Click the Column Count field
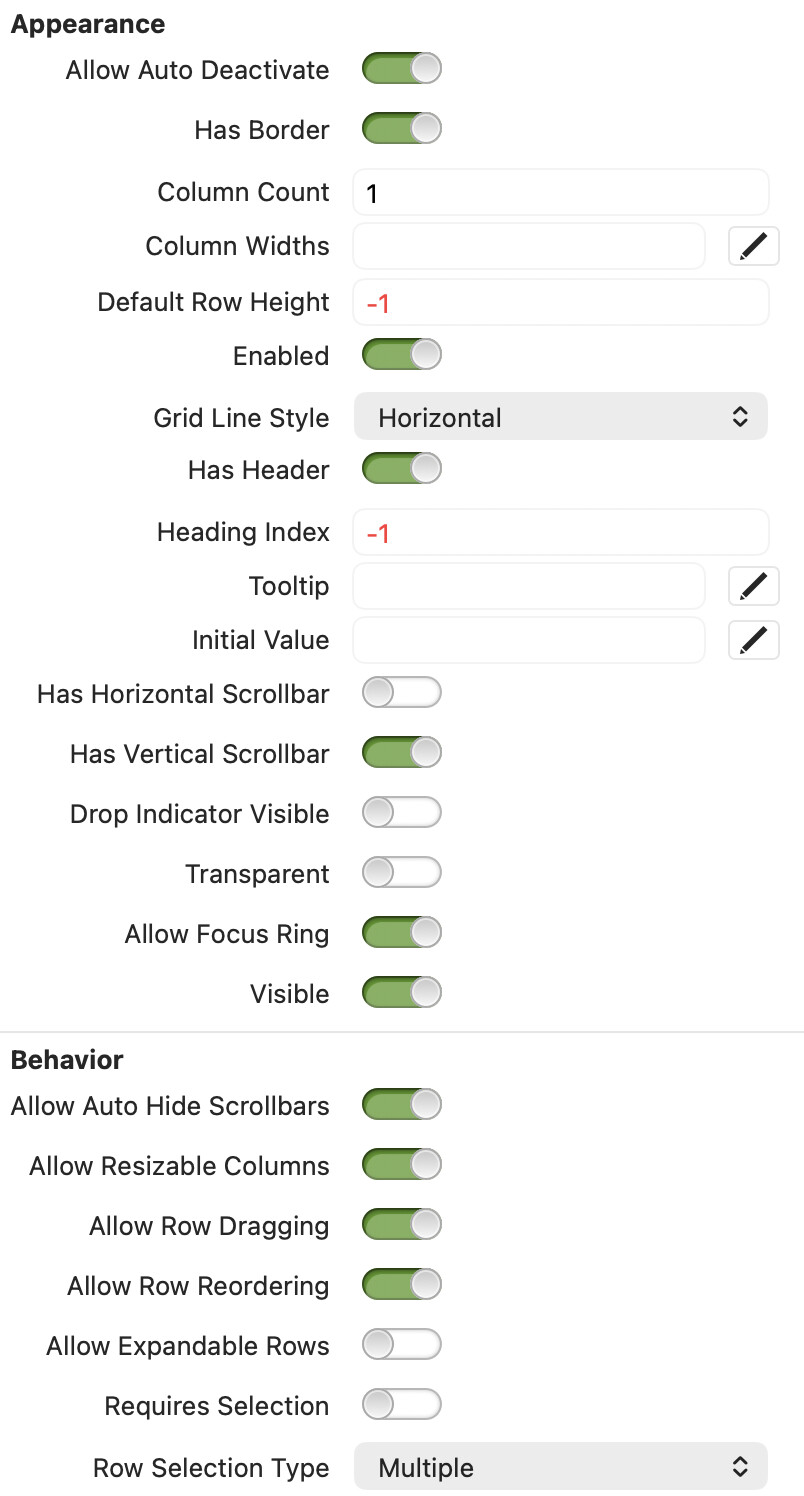Viewport: 804px width, 1496px height. tap(560, 192)
